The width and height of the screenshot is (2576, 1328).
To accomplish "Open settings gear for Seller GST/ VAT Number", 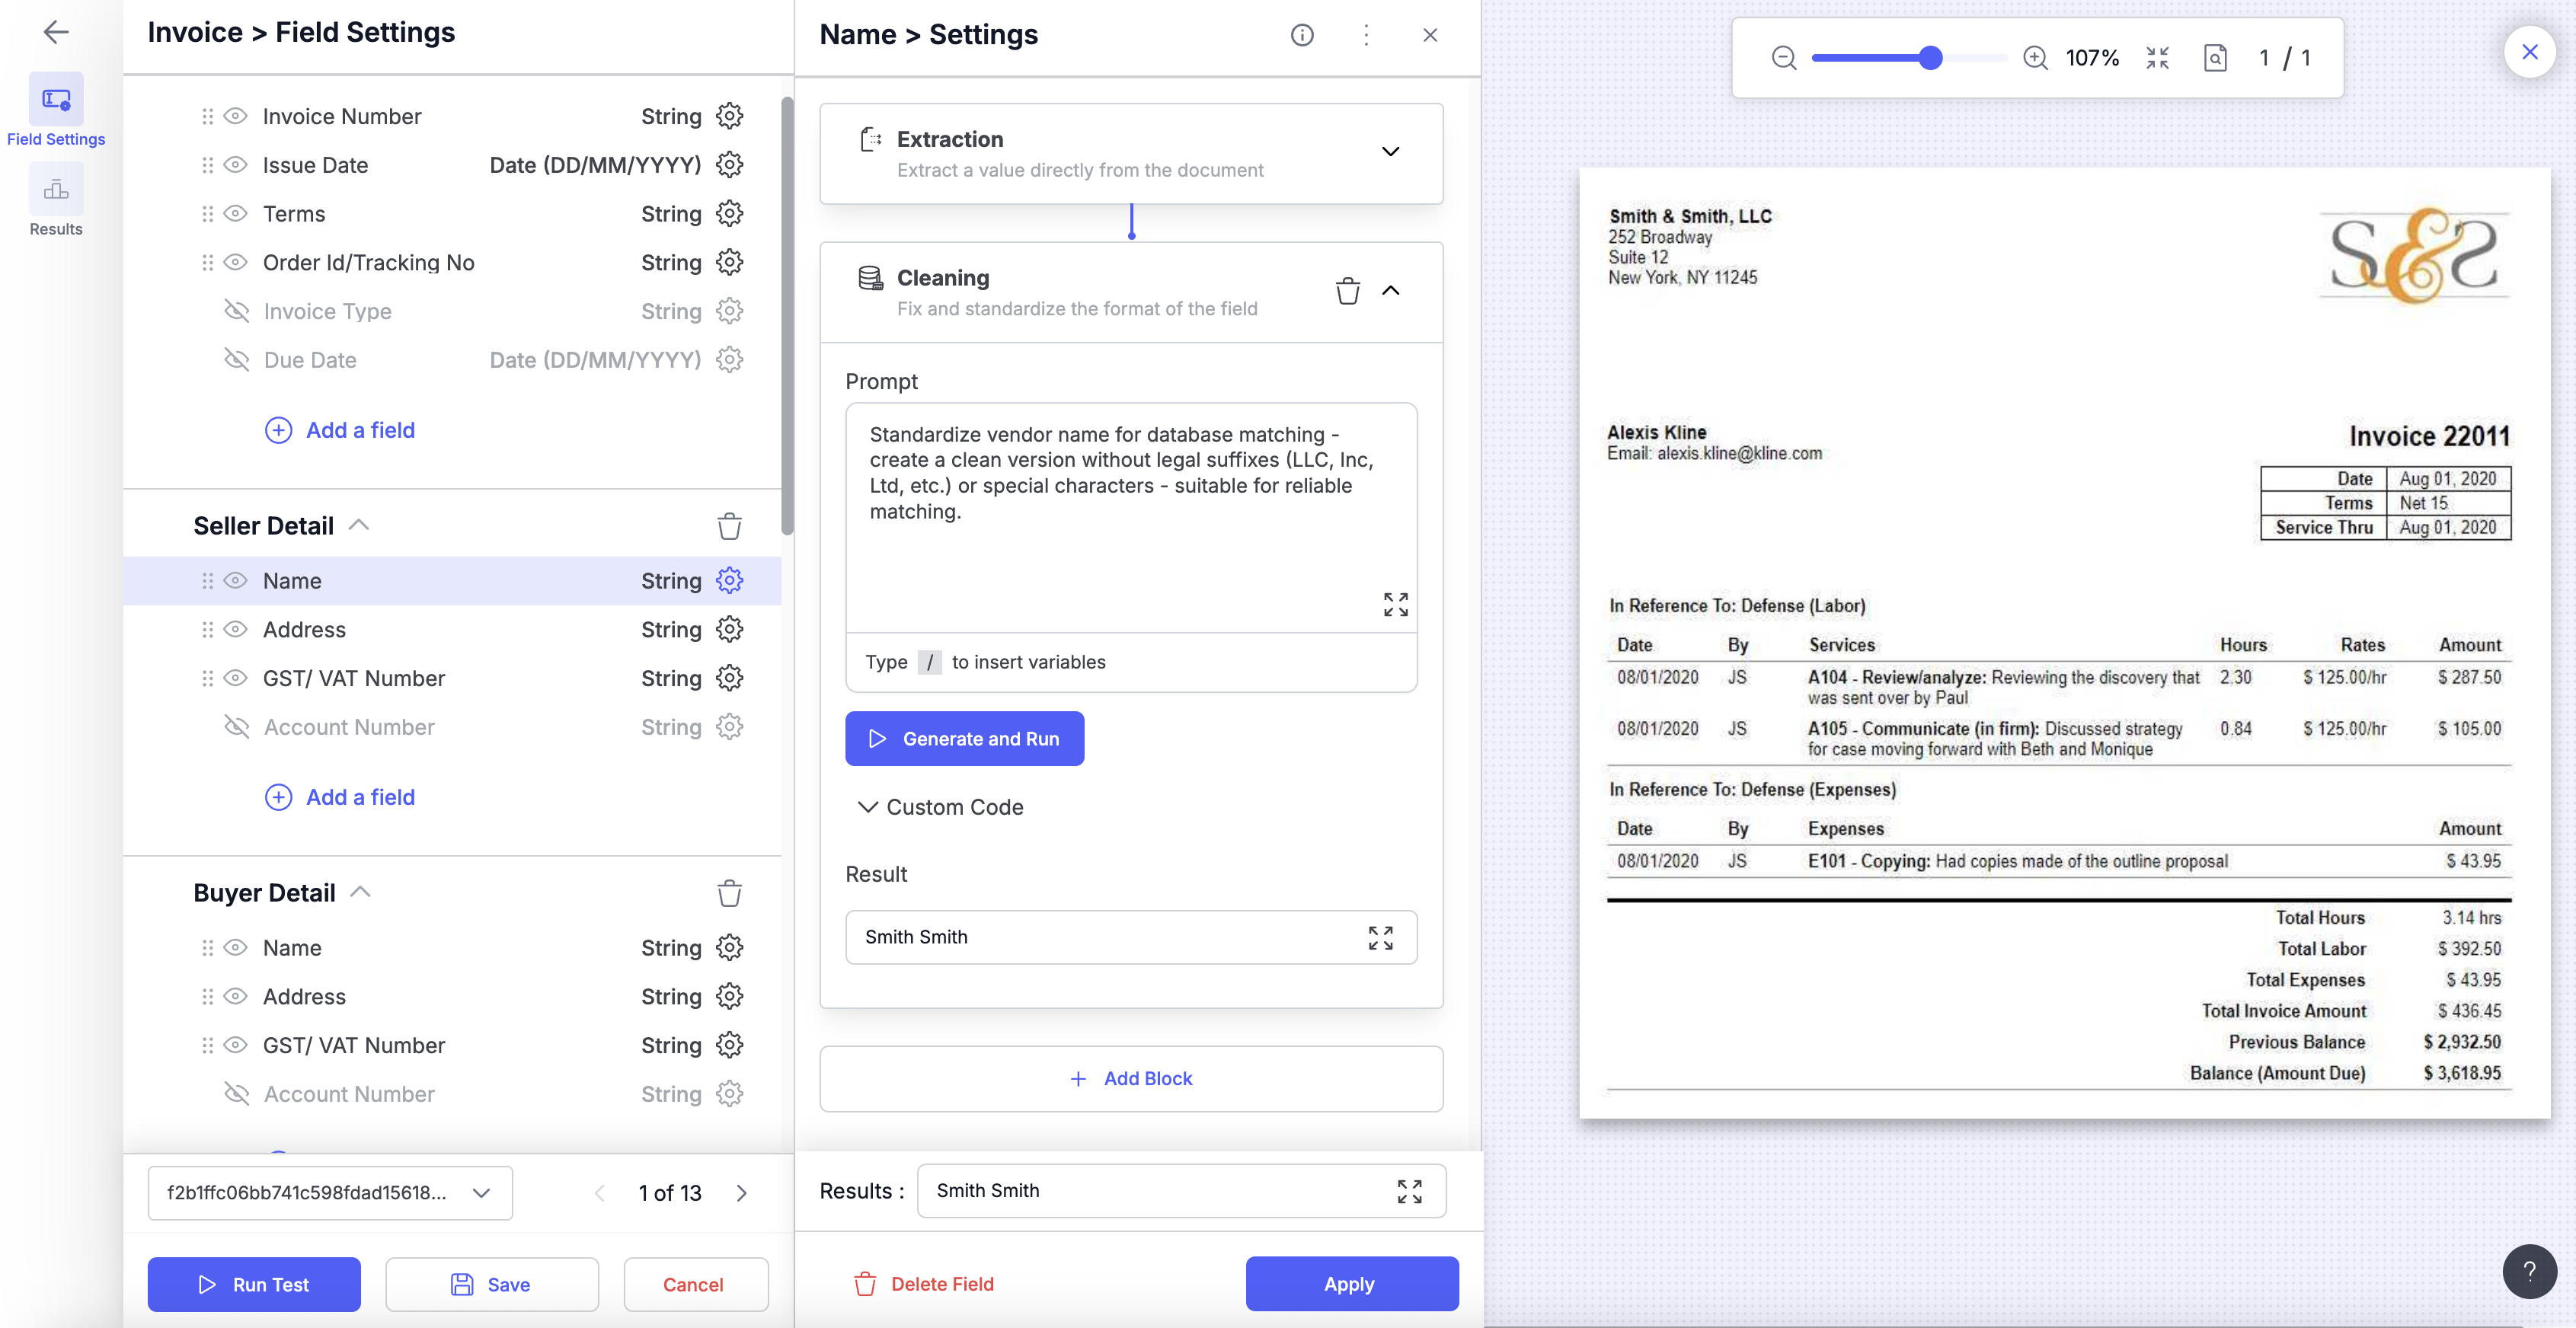I will point(730,678).
